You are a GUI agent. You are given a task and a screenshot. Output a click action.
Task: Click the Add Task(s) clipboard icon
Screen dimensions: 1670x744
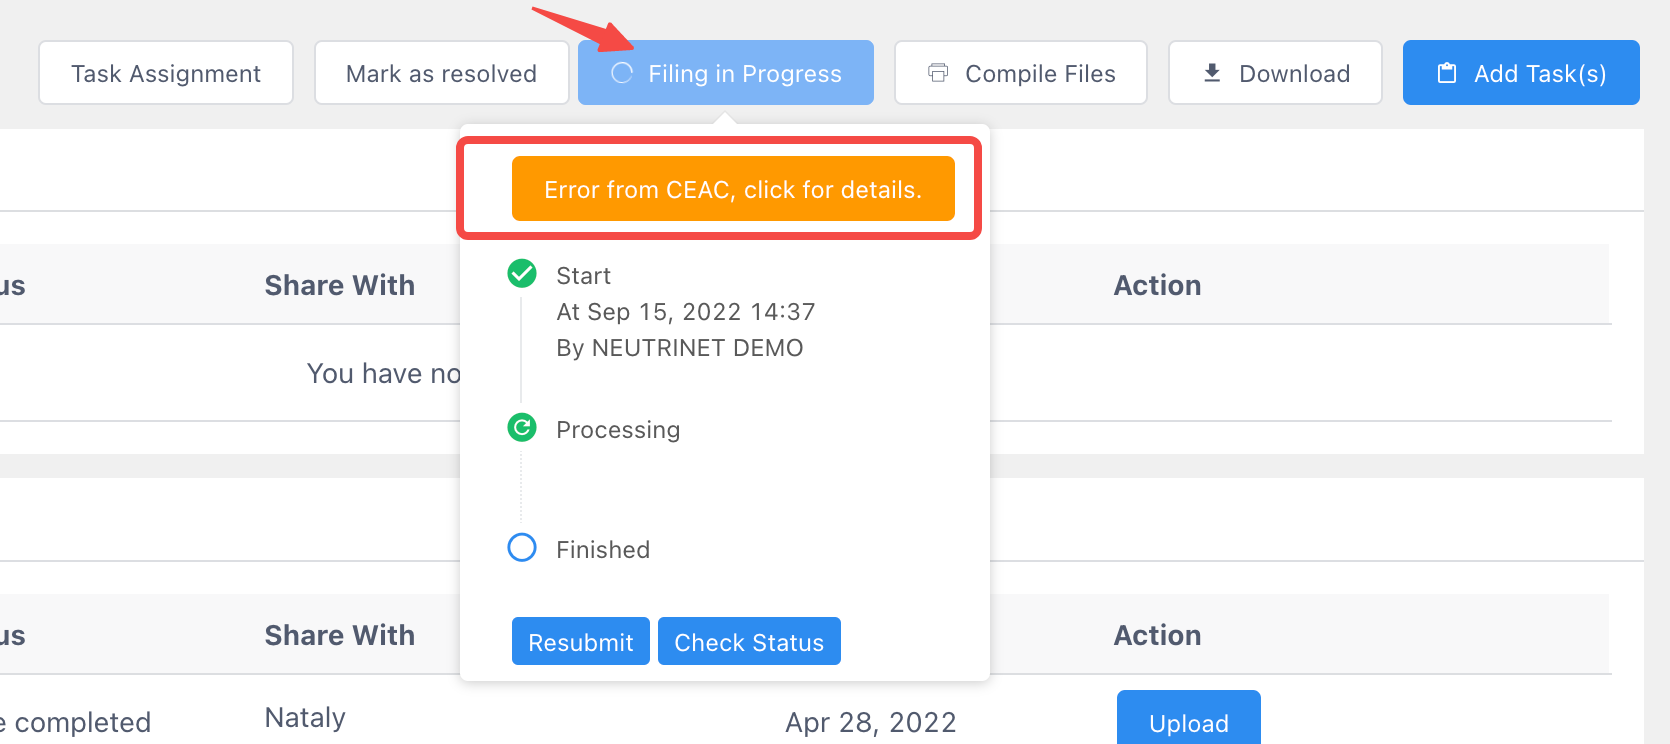point(1447,73)
